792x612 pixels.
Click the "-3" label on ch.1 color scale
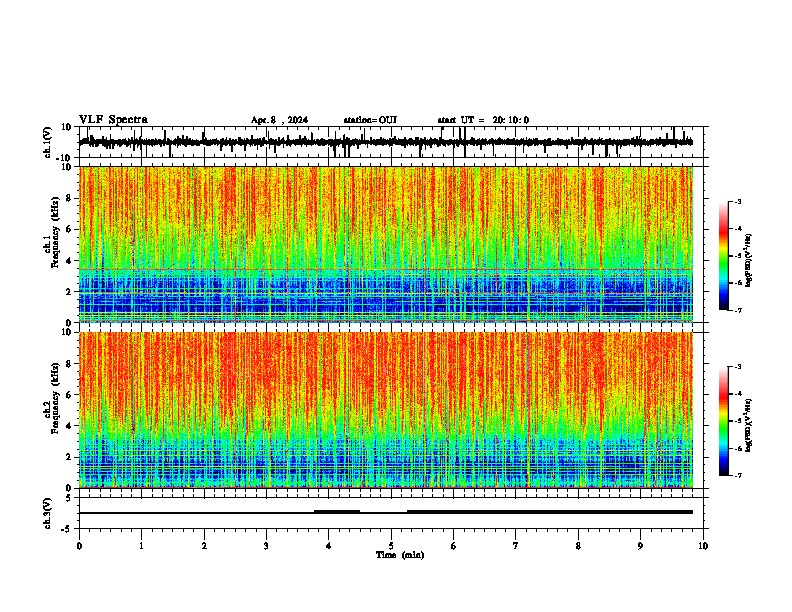tap(737, 201)
